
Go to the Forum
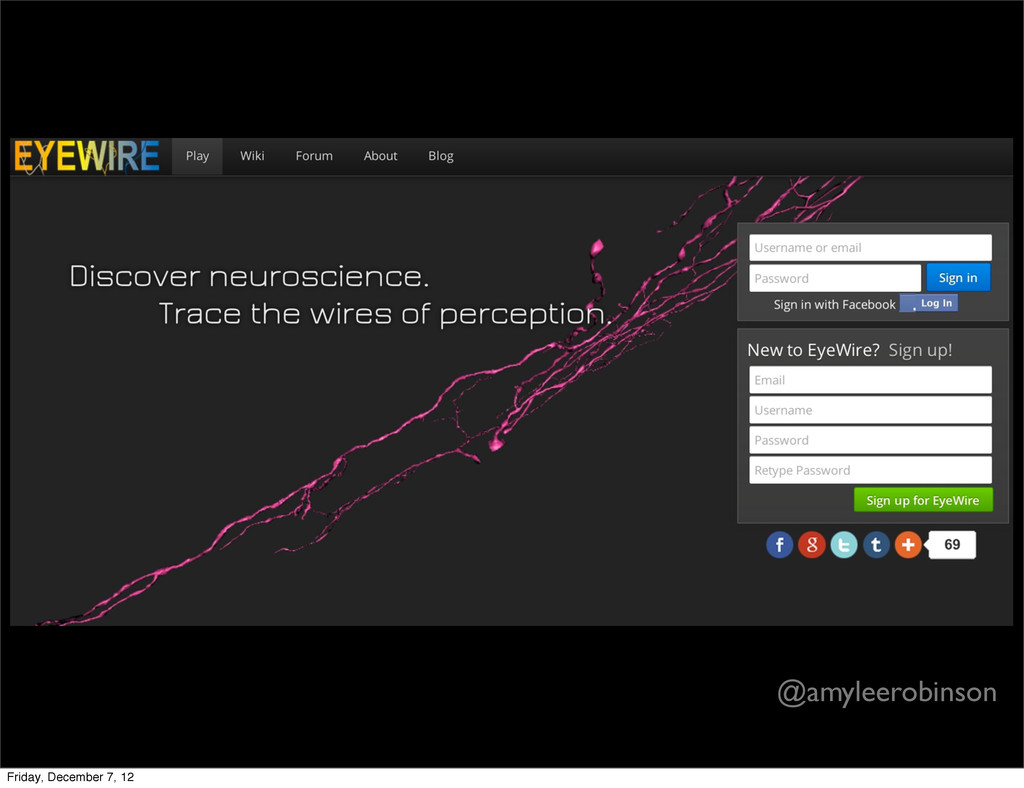(314, 156)
